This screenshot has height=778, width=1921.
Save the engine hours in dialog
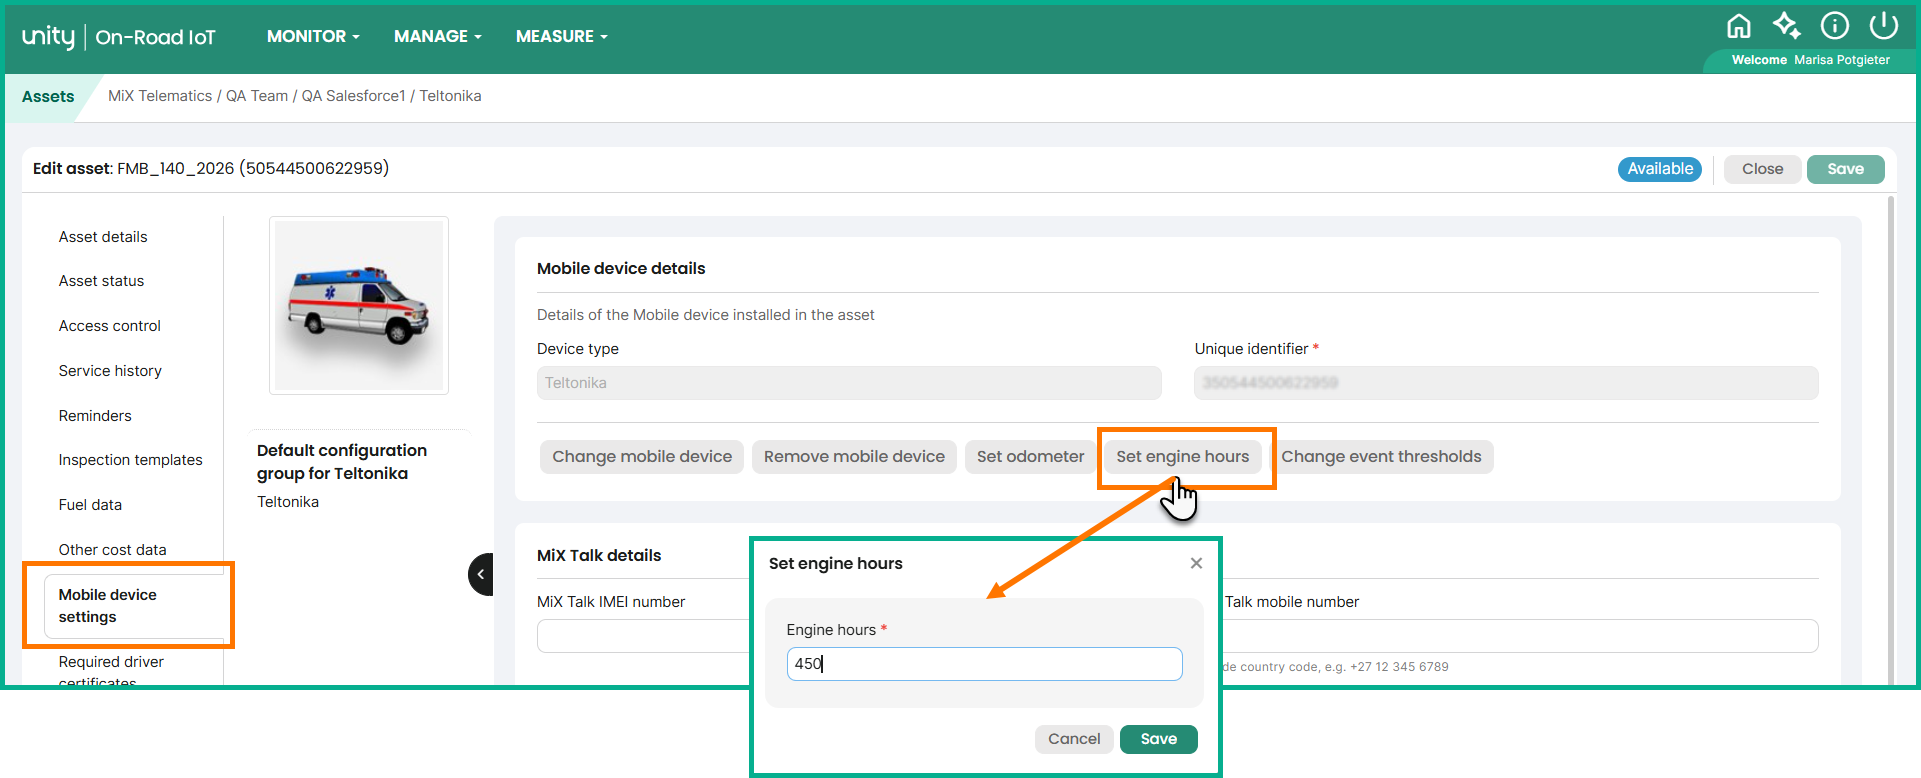click(x=1158, y=739)
